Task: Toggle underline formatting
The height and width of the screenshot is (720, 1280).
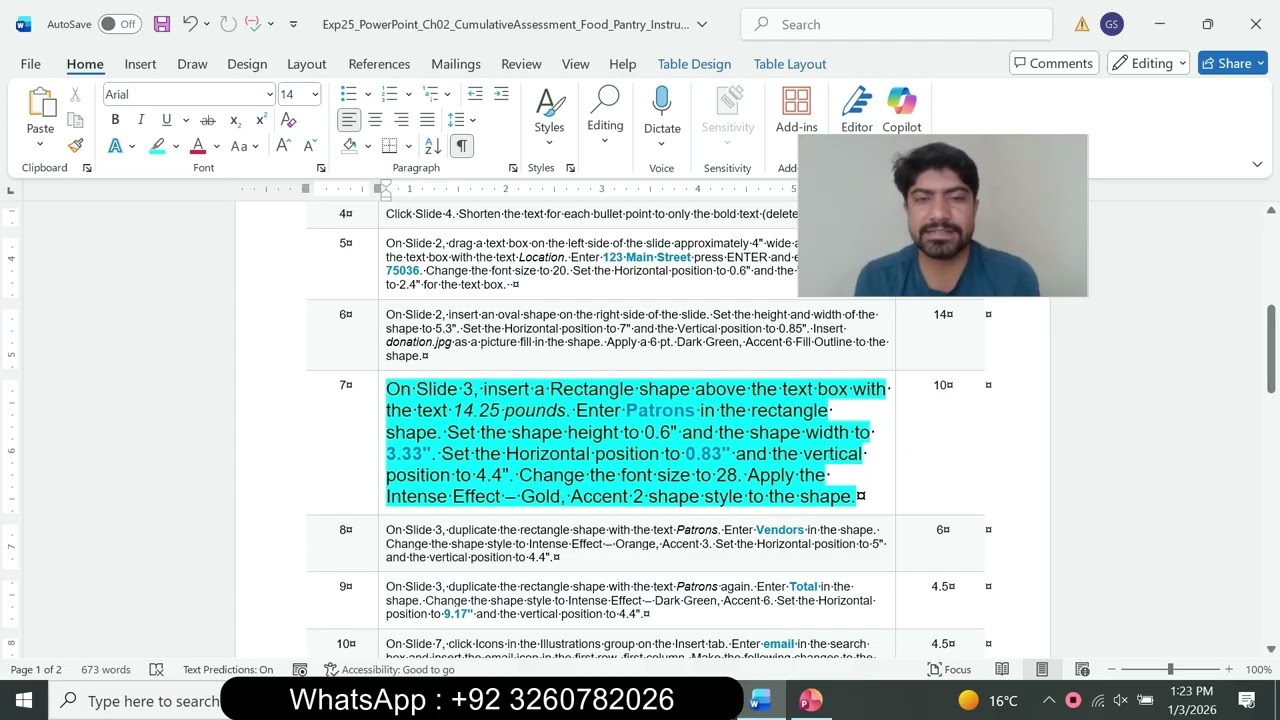Action: click(166, 120)
